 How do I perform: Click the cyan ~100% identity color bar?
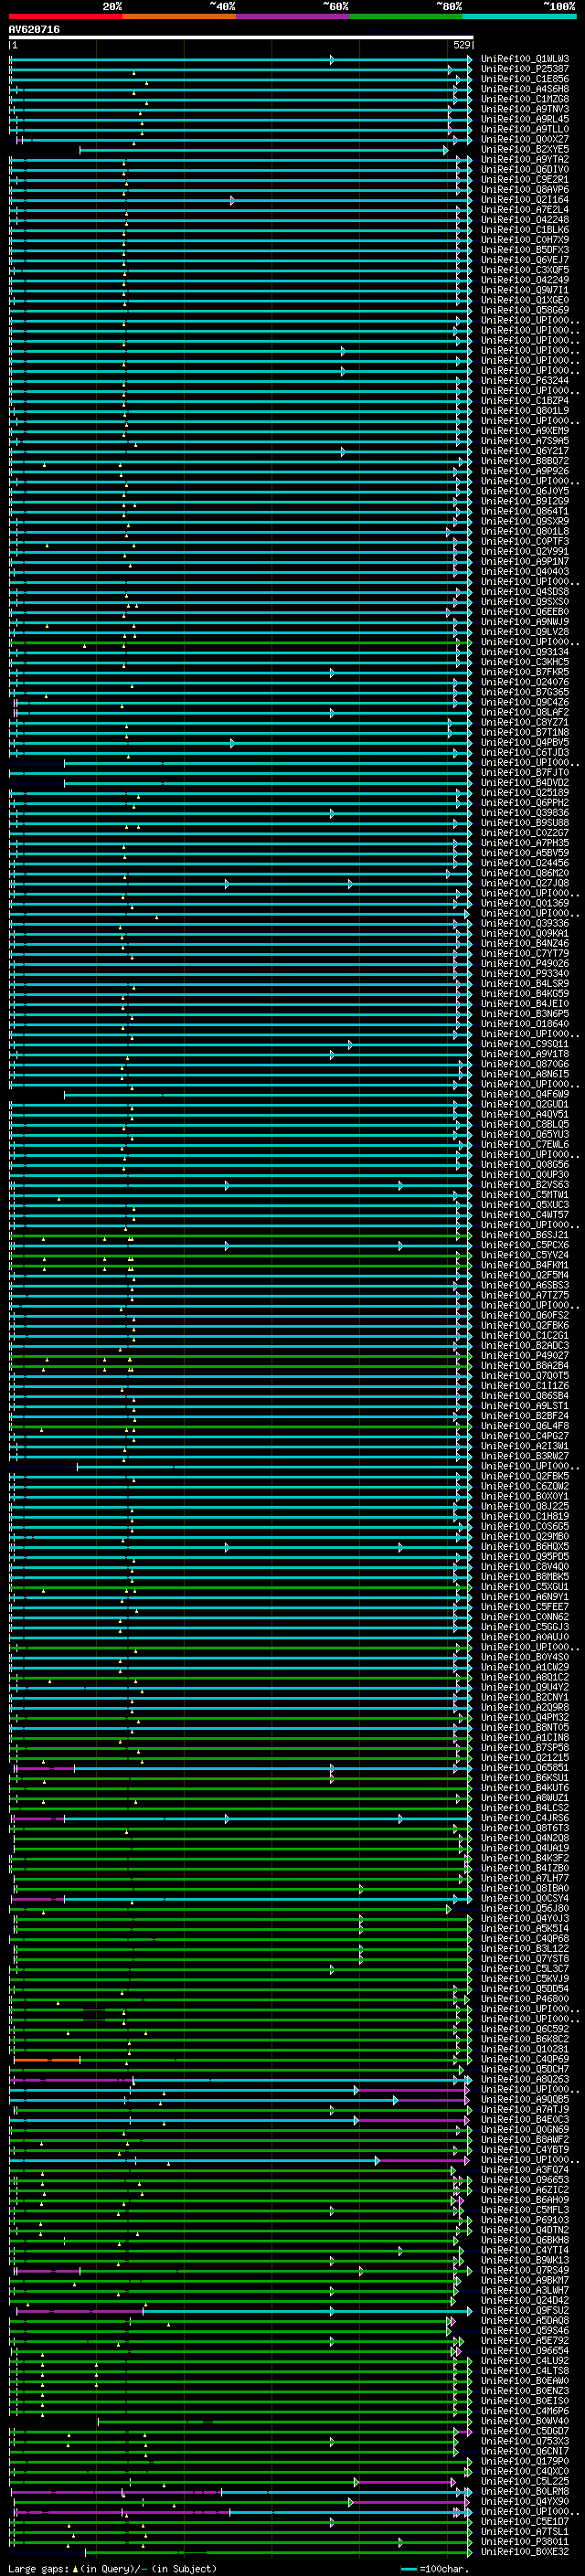(x=520, y=16)
